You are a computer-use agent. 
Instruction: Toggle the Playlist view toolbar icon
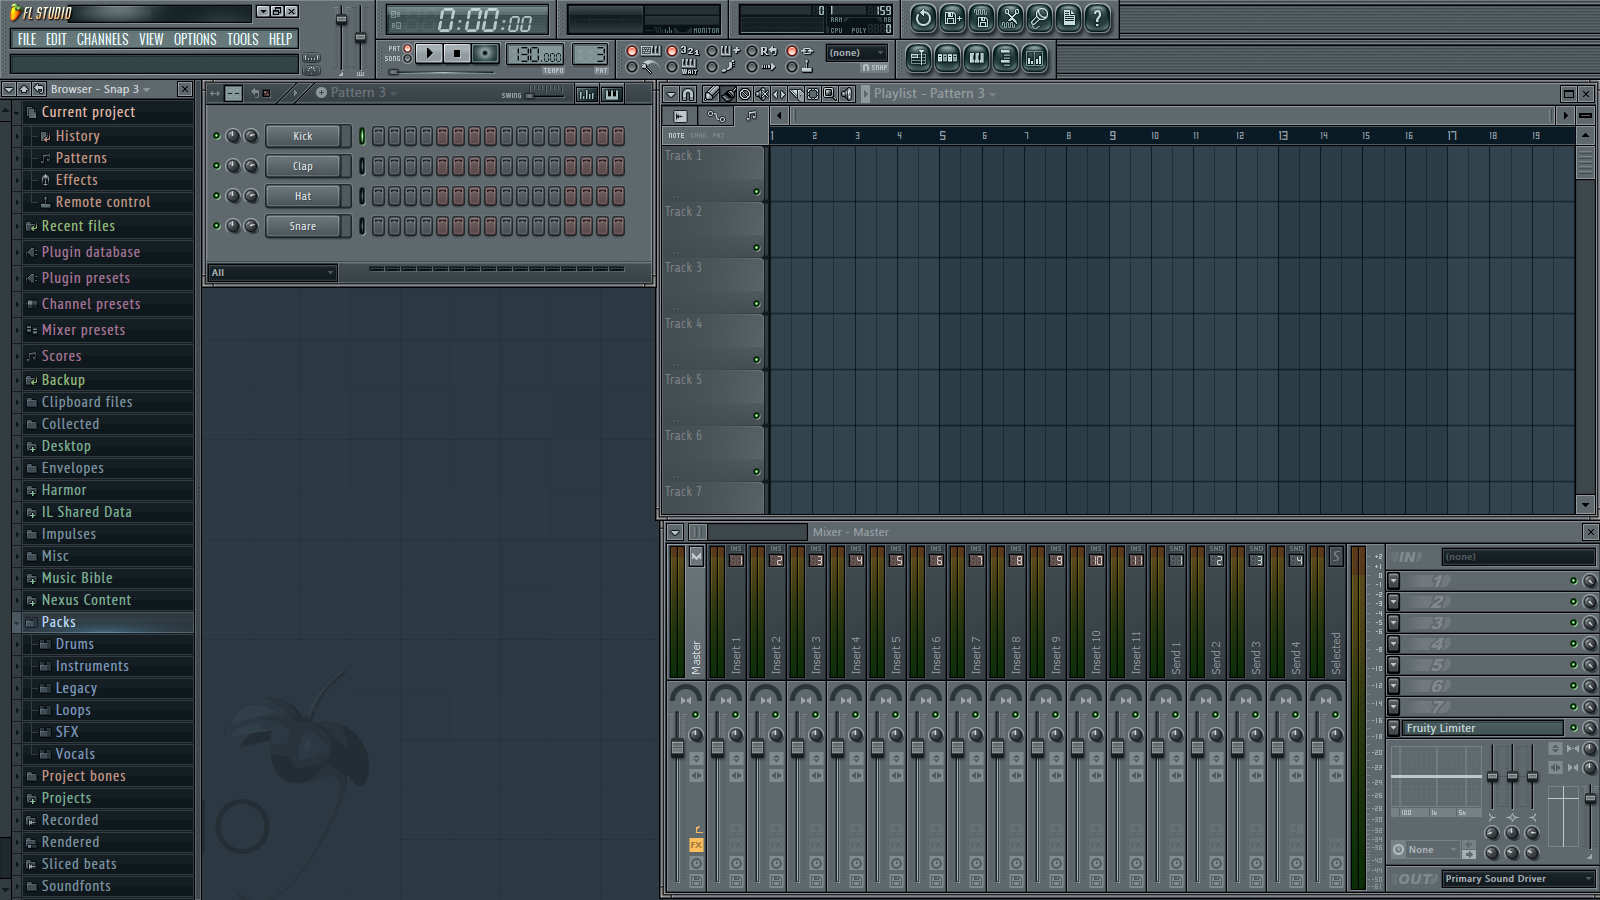tap(917, 58)
